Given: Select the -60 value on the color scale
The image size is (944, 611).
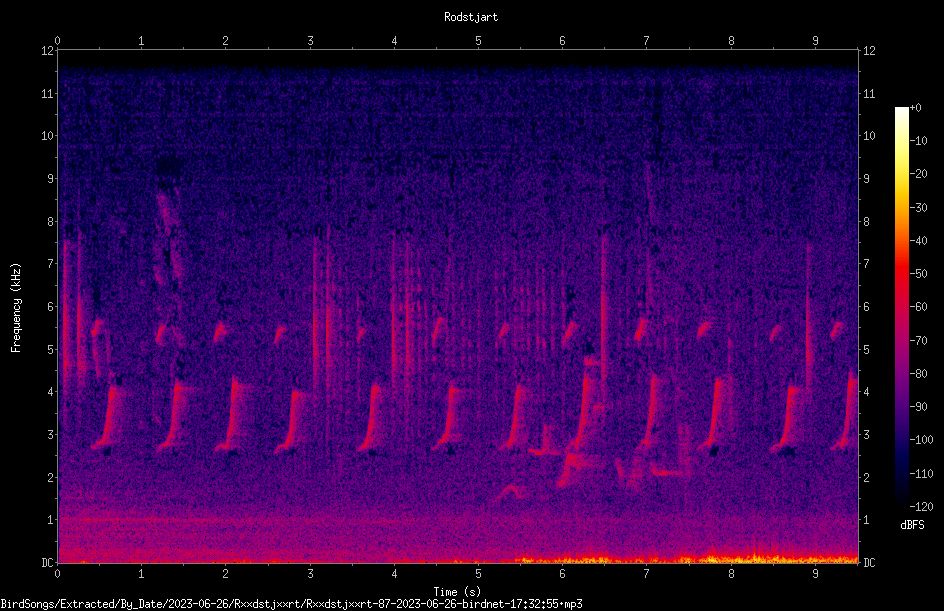Looking at the screenshot, I should pyautogui.click(x=918, y=307).
